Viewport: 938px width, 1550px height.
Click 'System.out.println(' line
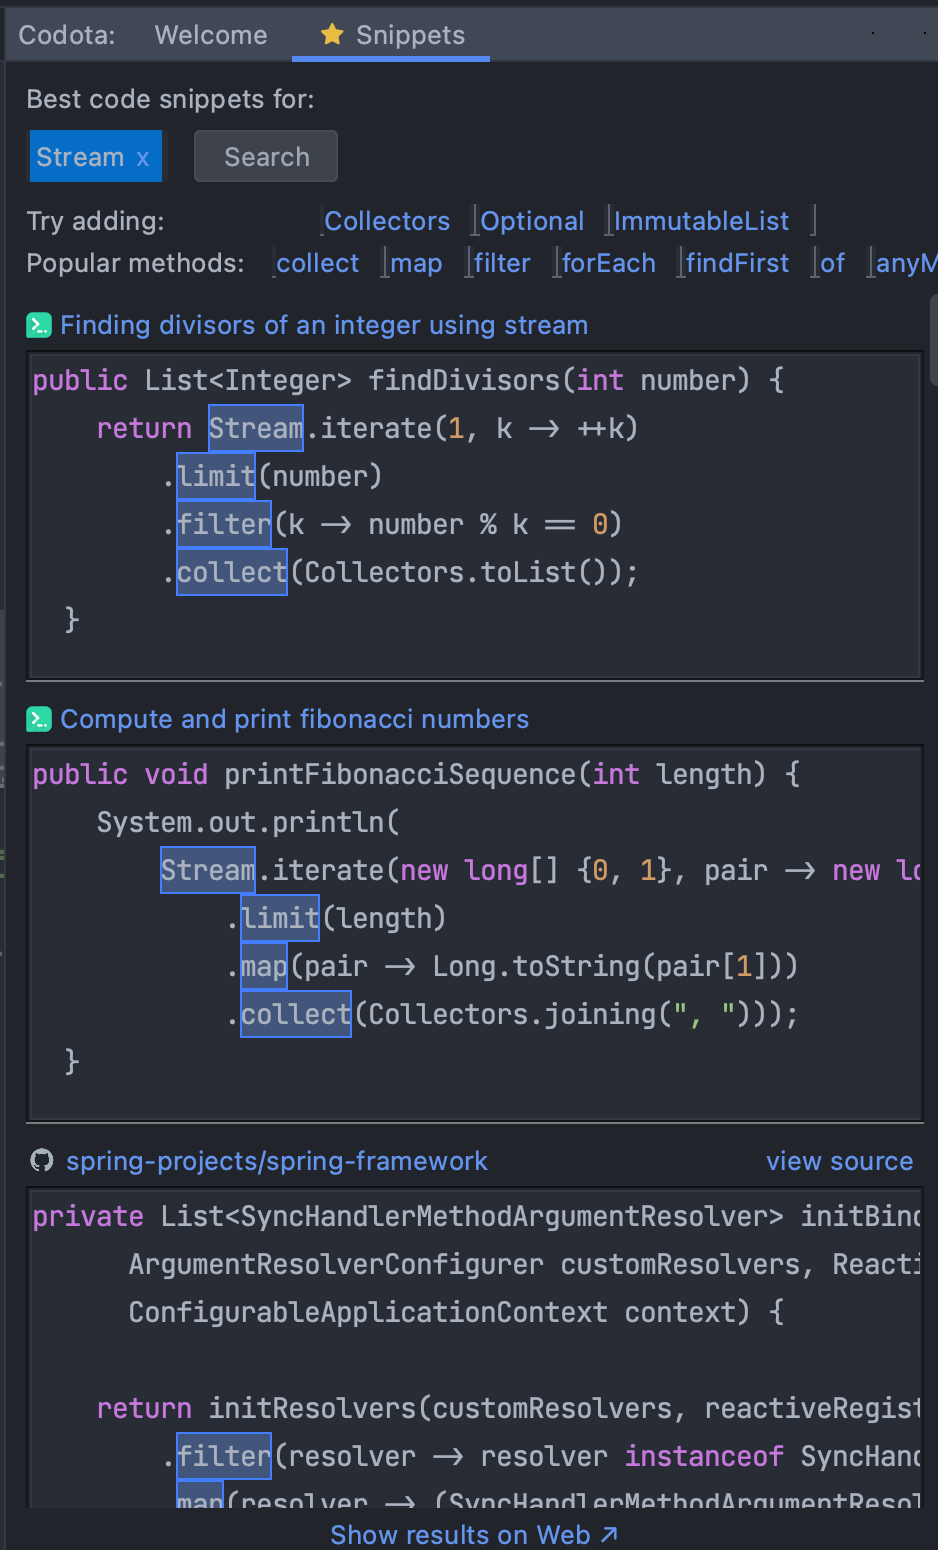(x=248, y=822)
